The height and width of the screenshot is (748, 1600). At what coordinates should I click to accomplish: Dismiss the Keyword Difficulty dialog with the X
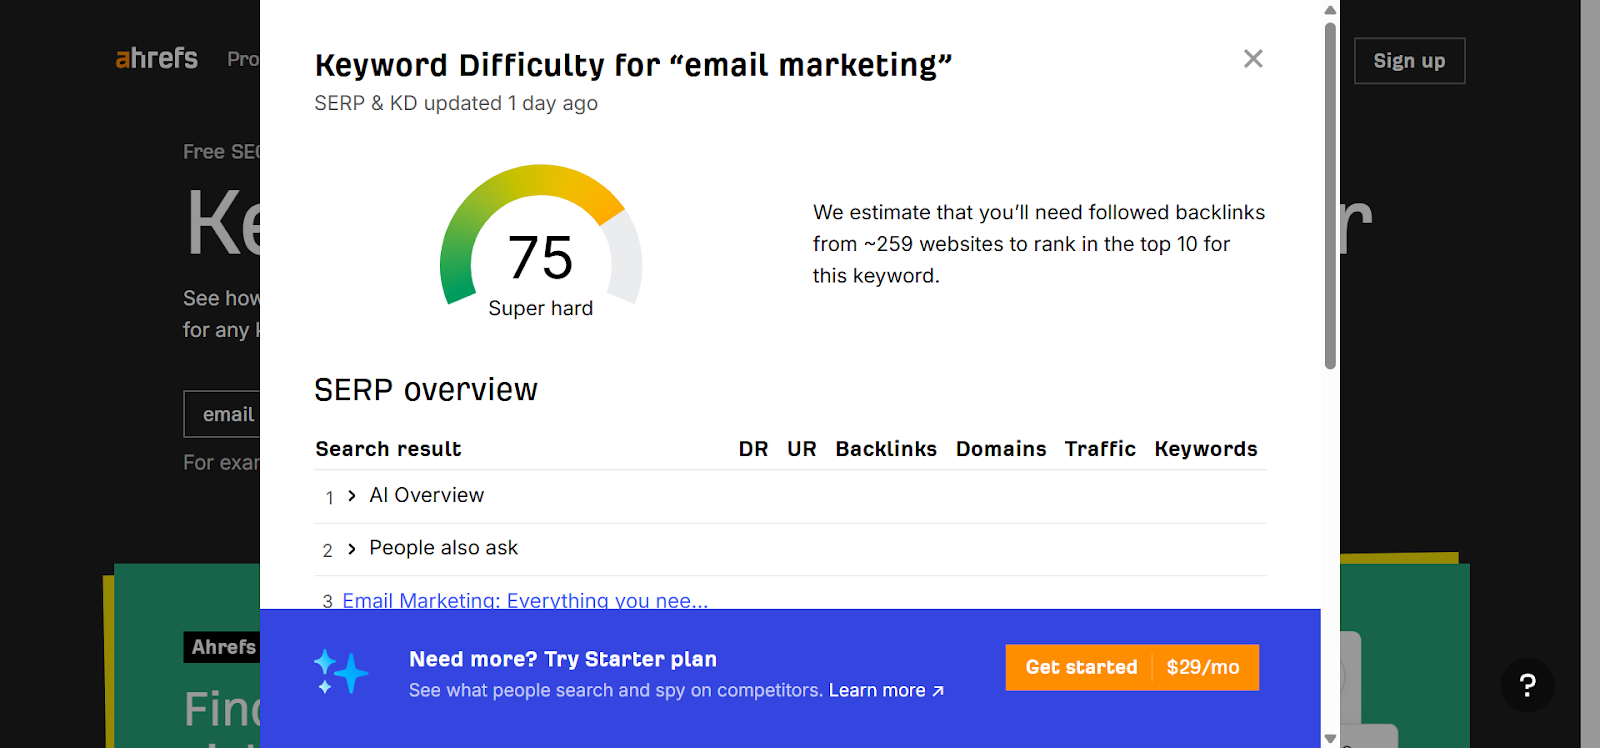[1252, 58]
